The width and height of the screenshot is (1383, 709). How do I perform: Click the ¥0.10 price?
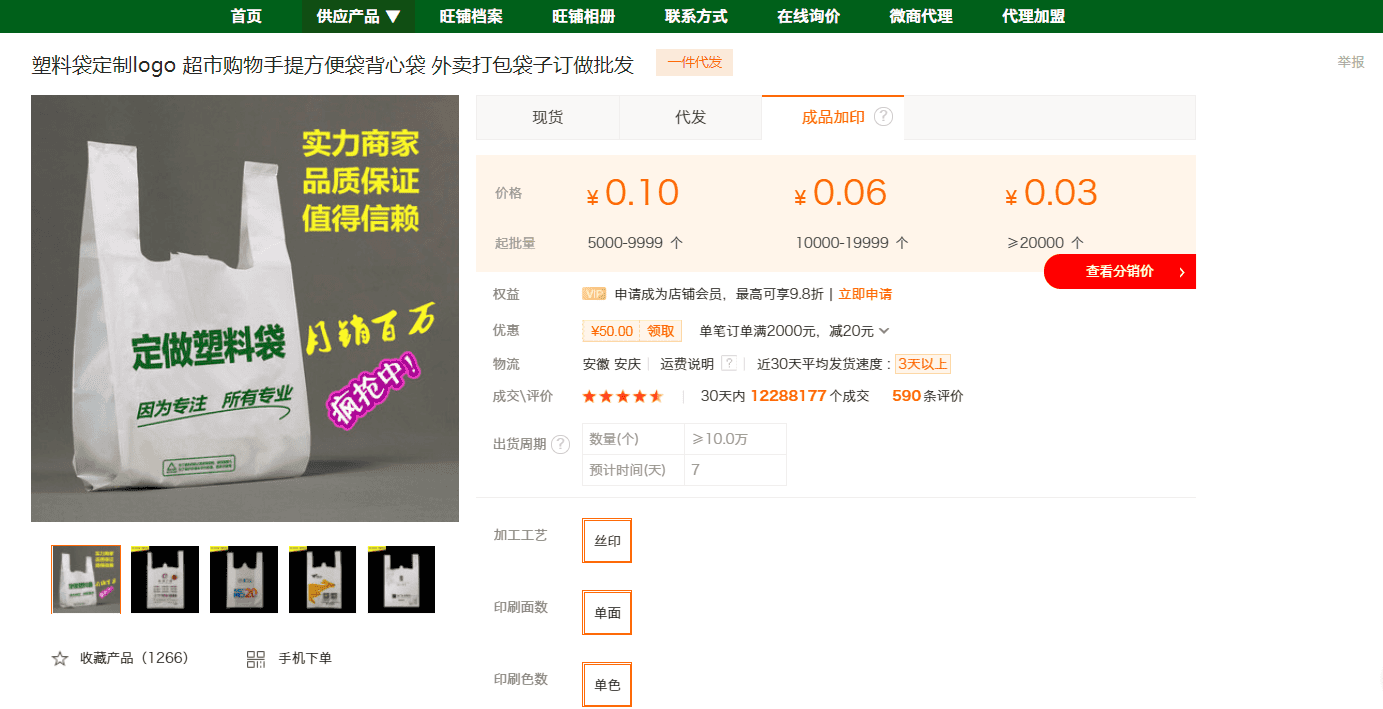point(633,193)
